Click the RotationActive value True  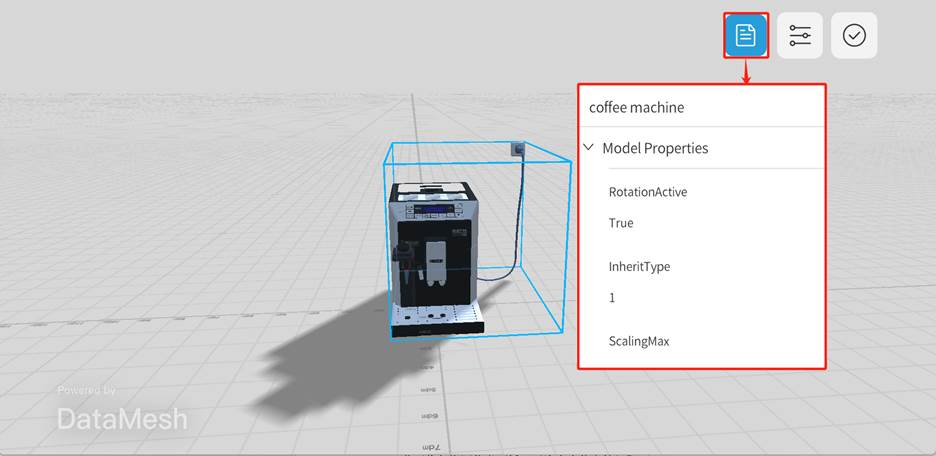621,223
